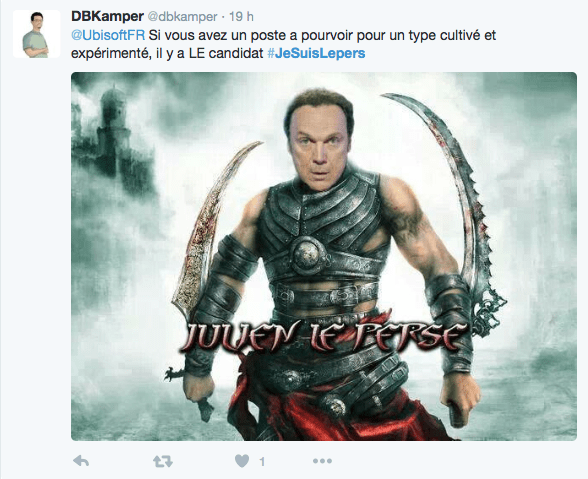View the like count of 1
Image resolution: width=588 pixels, height=479 pixels.
click(262, 462)
